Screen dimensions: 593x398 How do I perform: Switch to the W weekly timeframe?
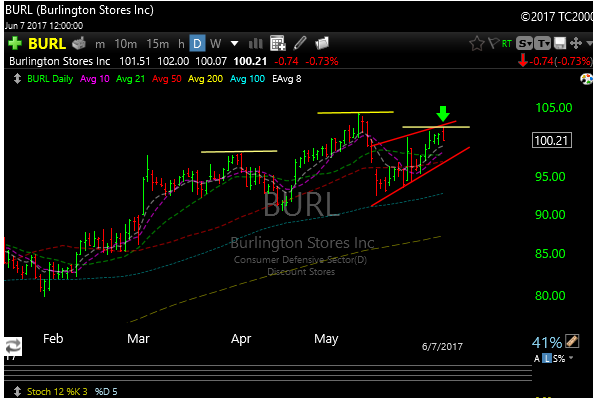(x=215, y=44)
